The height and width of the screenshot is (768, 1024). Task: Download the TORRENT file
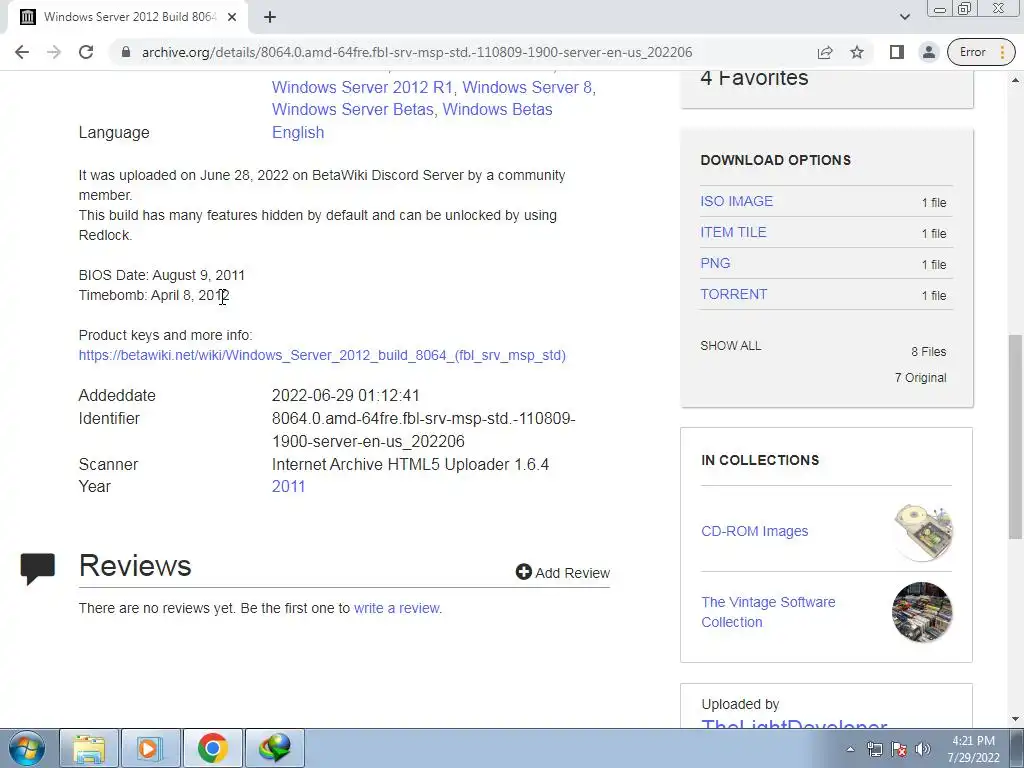click(x=733, y=294)
